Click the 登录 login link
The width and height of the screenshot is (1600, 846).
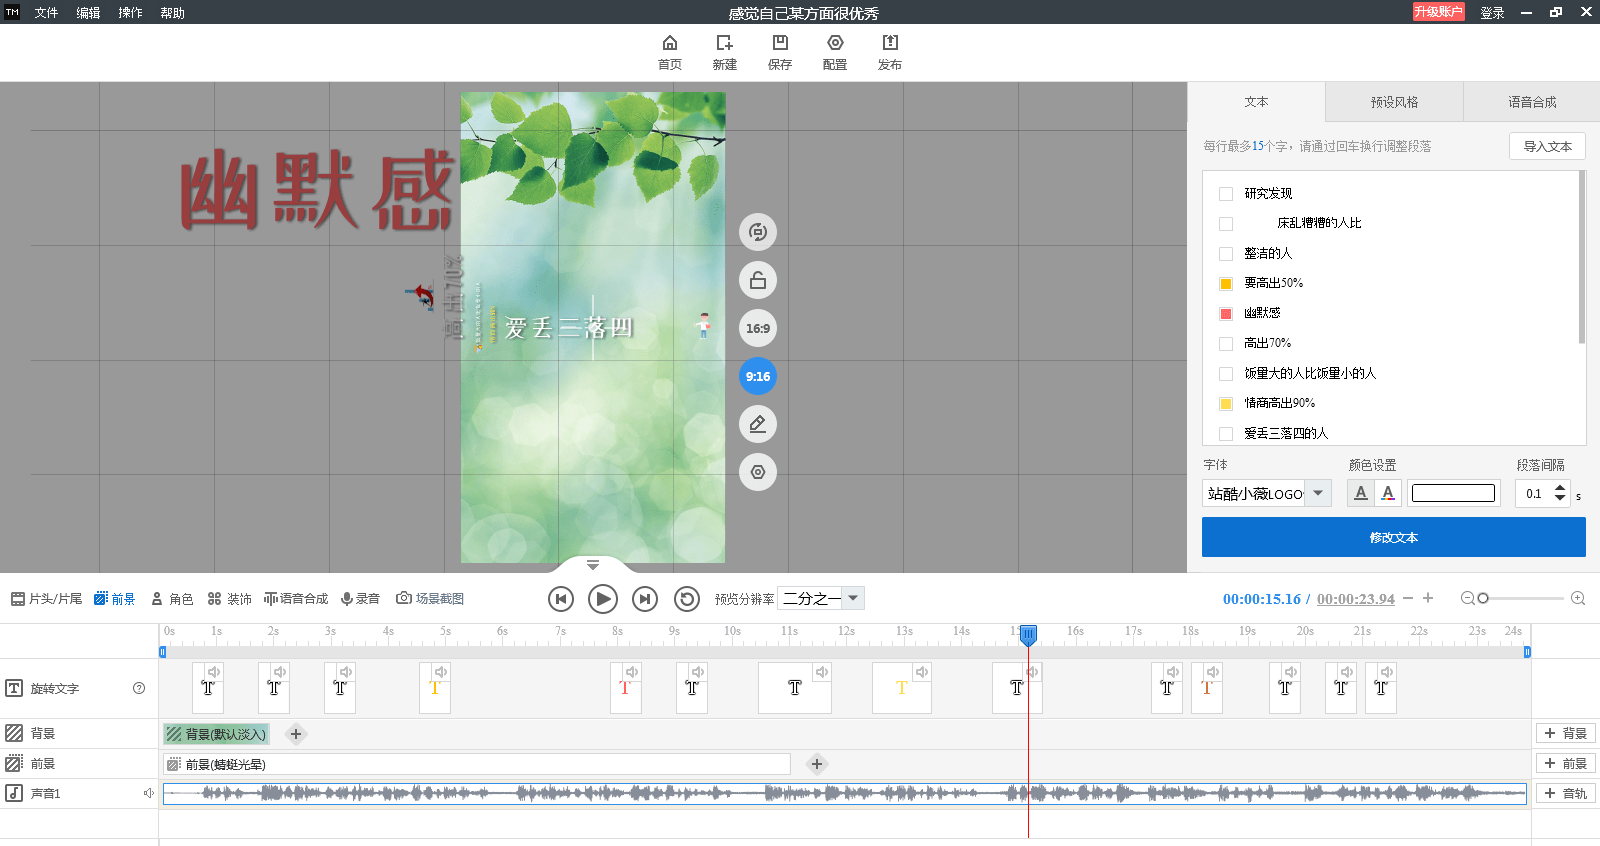(1492, 13)
